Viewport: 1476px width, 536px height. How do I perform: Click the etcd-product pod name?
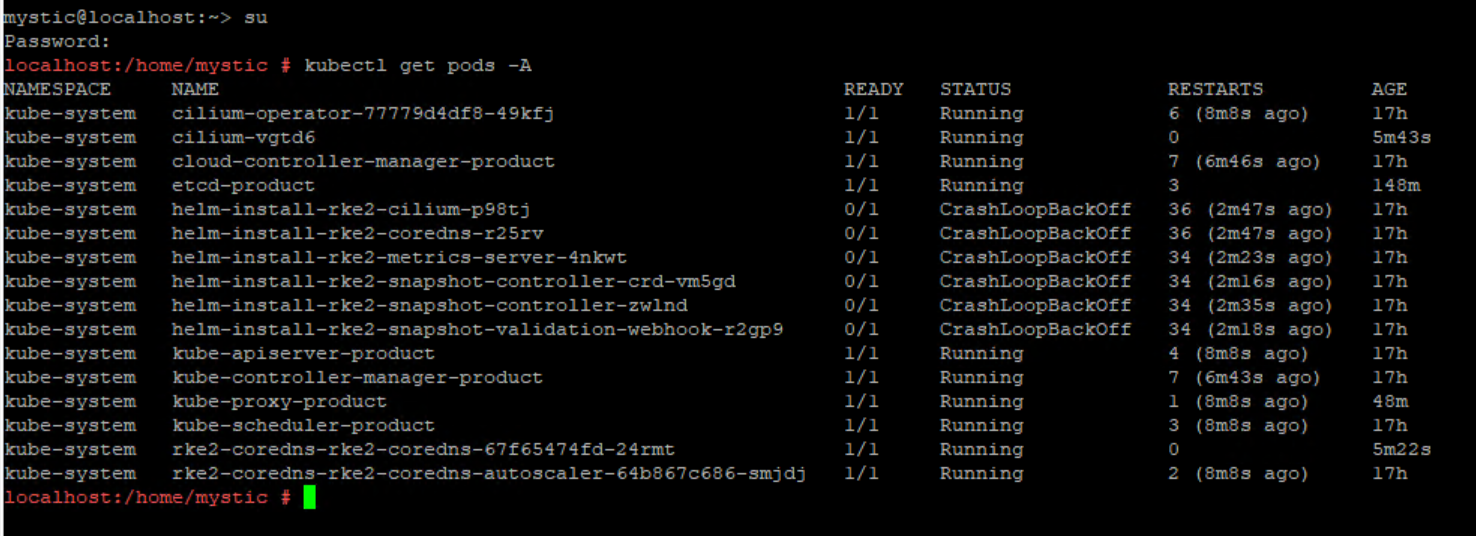click(243, 185)
